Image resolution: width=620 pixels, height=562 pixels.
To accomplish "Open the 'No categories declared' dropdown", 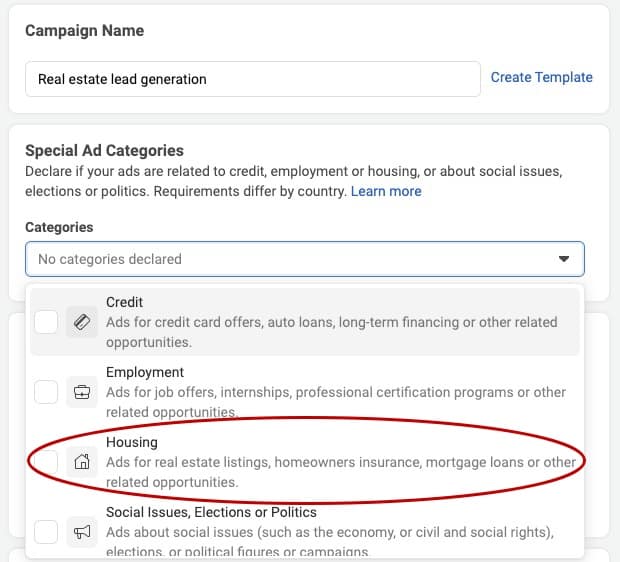I will pos(304,259).
